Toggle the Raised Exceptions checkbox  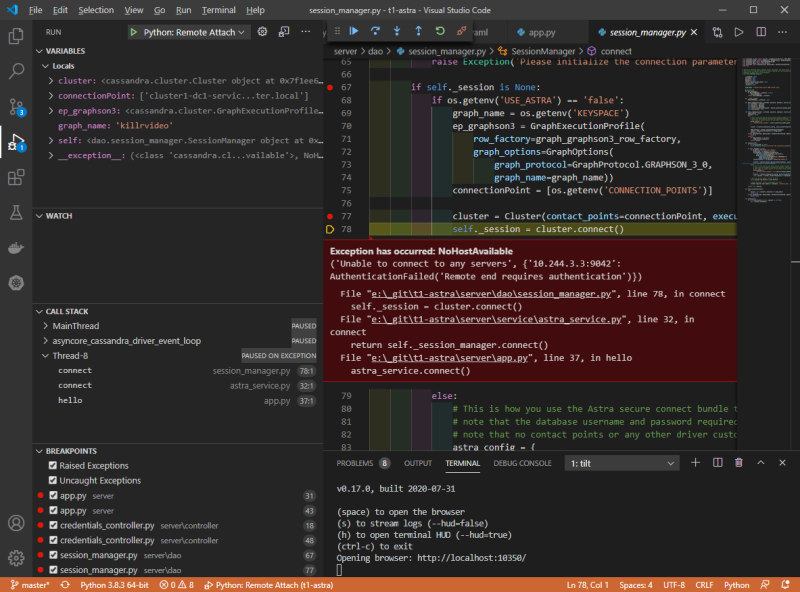(53, 466)
